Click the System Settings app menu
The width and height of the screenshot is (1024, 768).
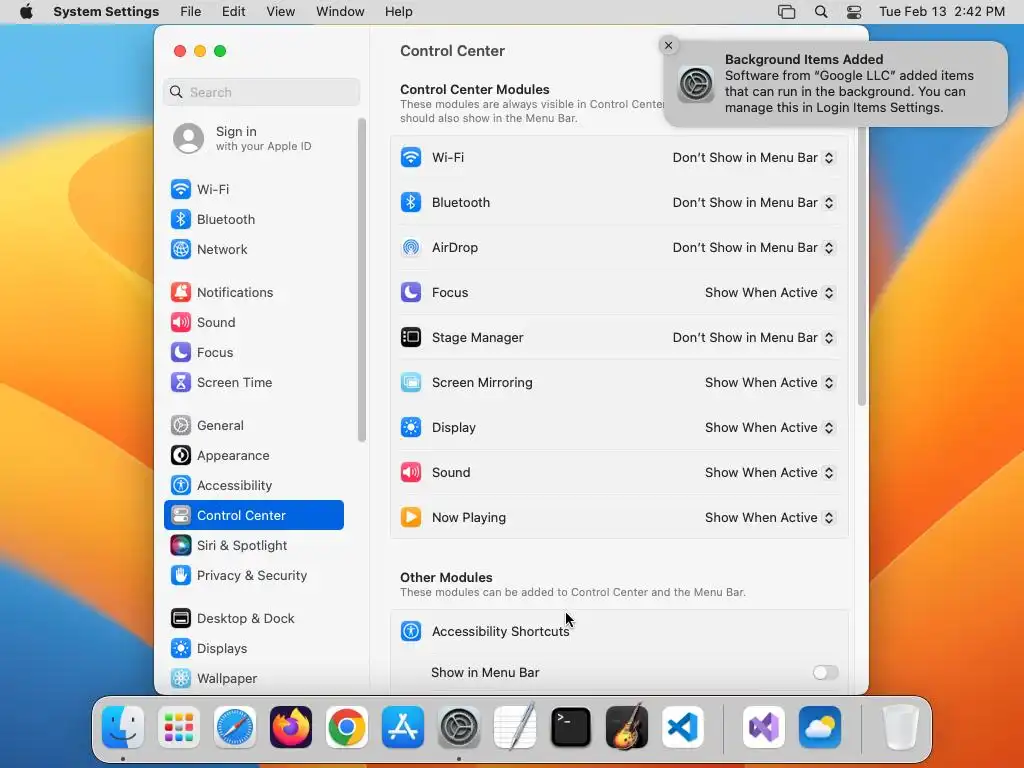point(106,12)
